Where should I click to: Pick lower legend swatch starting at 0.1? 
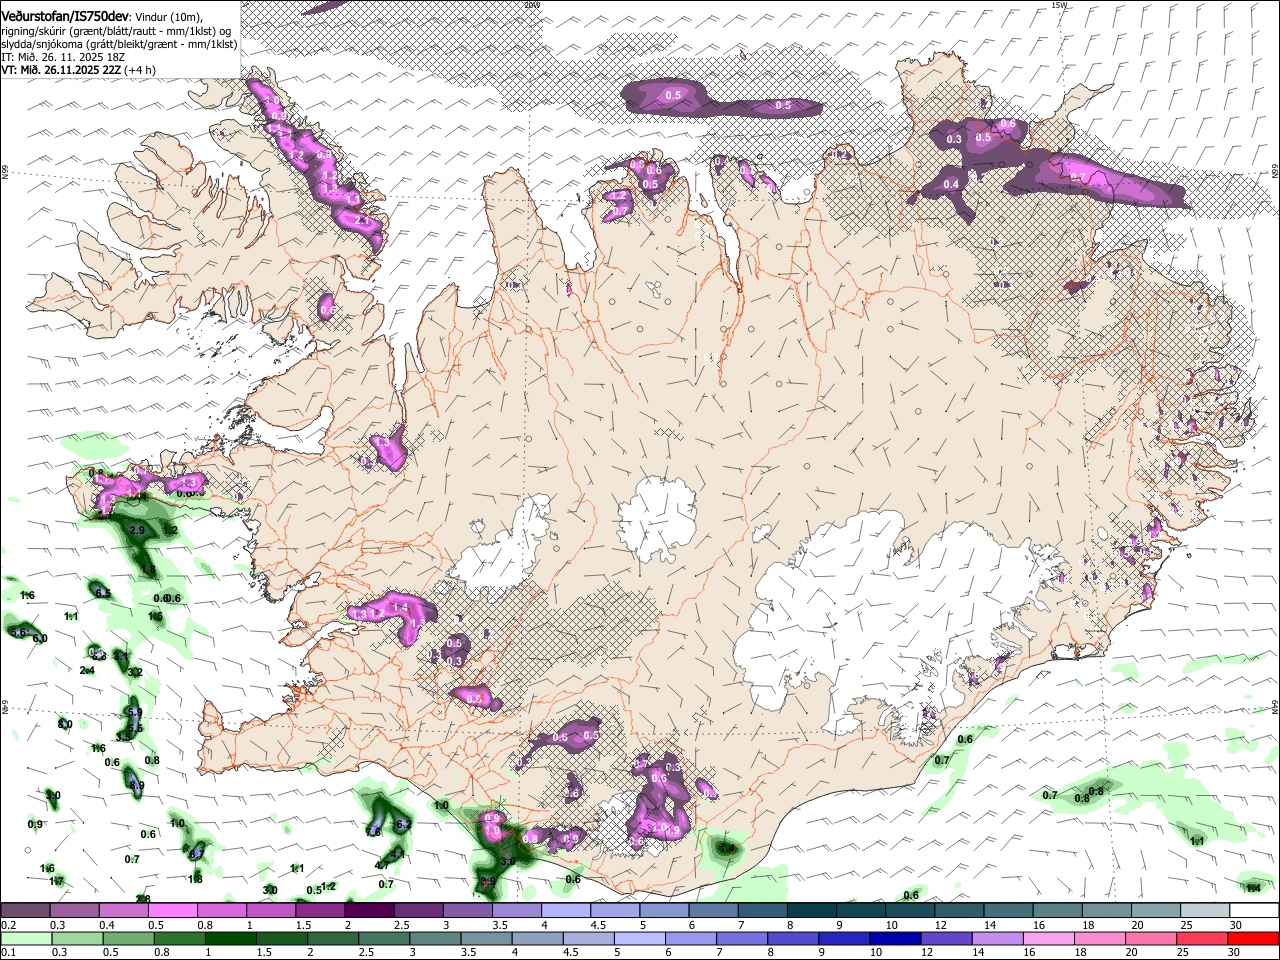tap(26, 938)
